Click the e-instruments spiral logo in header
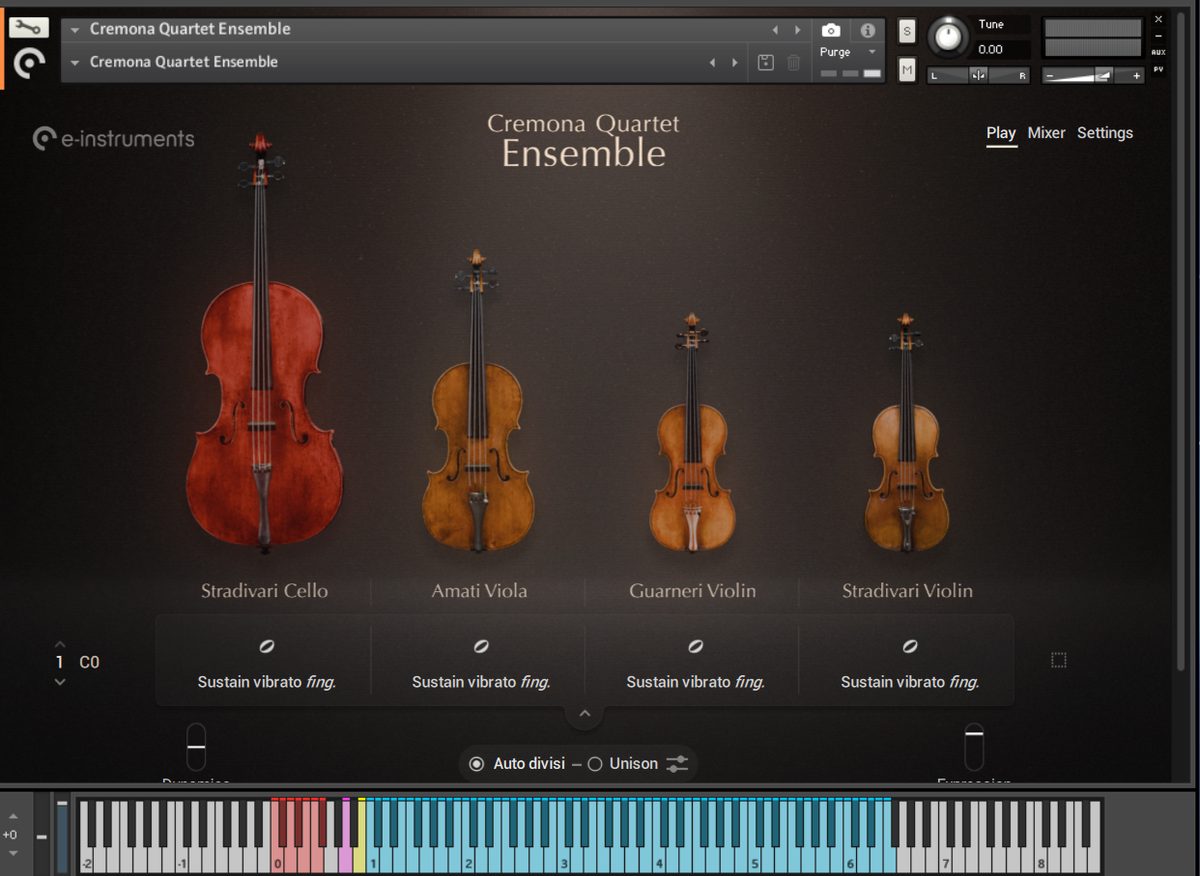 click(x=29, y=65)
